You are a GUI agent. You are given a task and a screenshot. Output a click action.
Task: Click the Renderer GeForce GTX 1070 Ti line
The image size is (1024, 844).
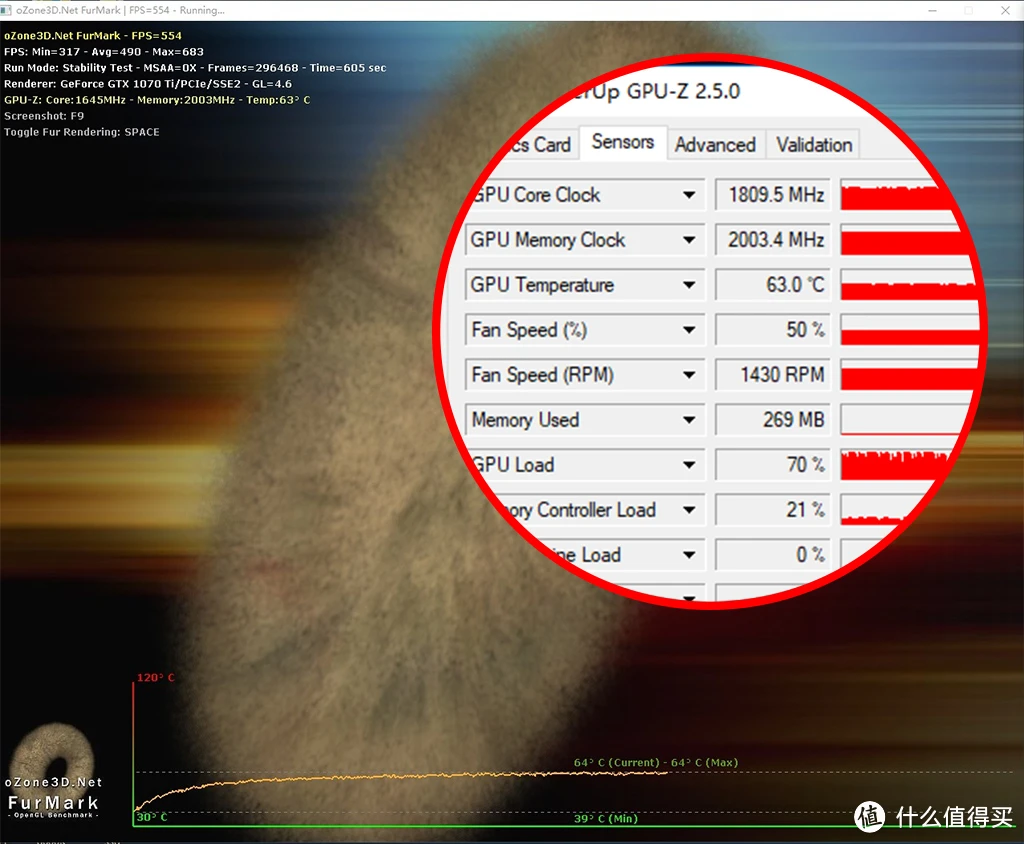(148, 84)
